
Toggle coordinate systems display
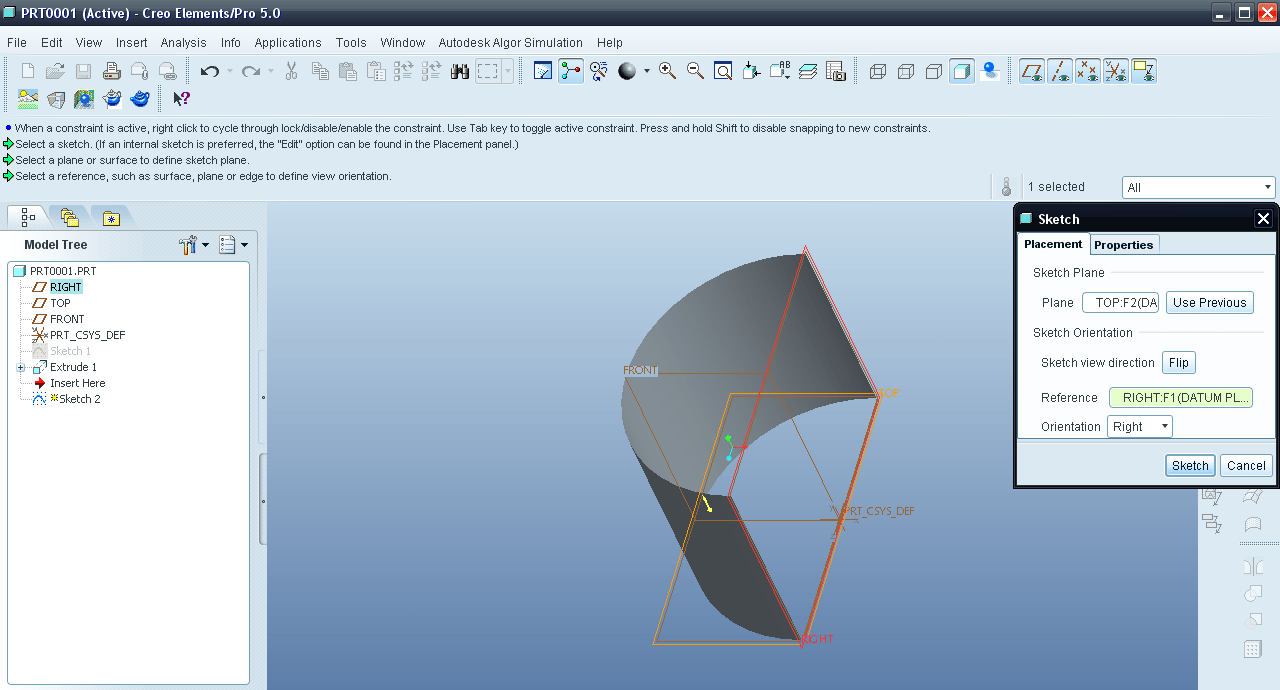point(1116,71)
